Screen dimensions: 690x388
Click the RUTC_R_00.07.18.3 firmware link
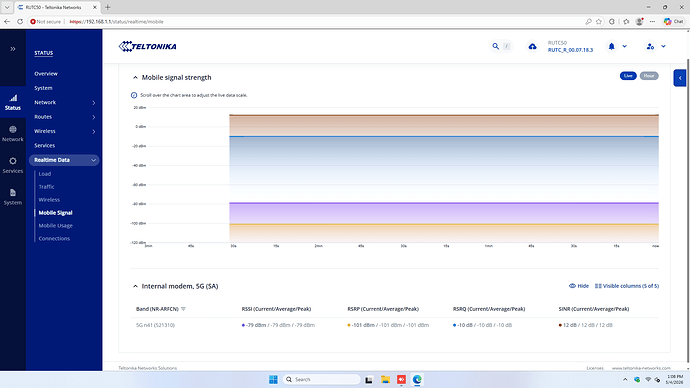tap(570, 50)
